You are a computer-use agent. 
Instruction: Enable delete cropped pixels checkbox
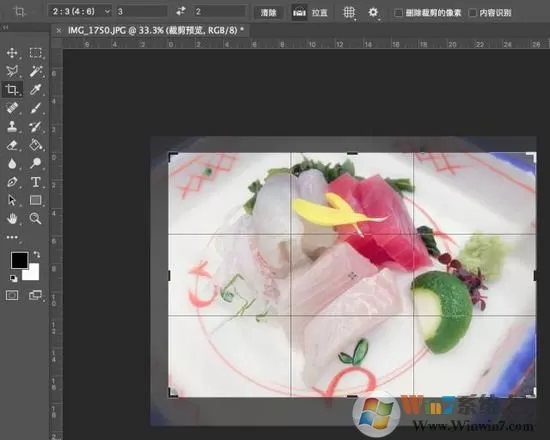398,13
